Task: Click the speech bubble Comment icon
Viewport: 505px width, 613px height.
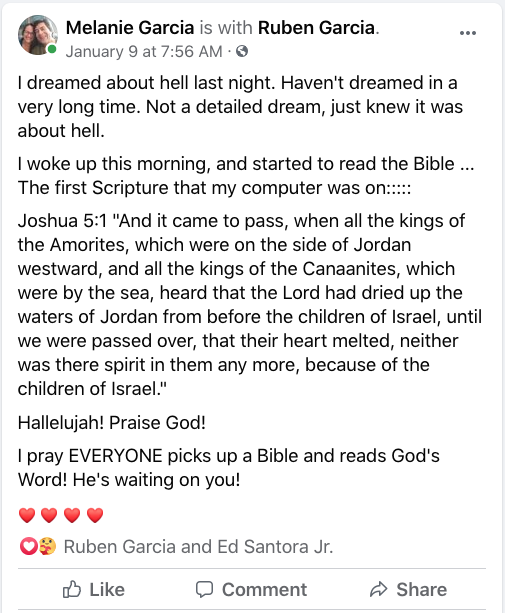Action: (x=204, y=590)
